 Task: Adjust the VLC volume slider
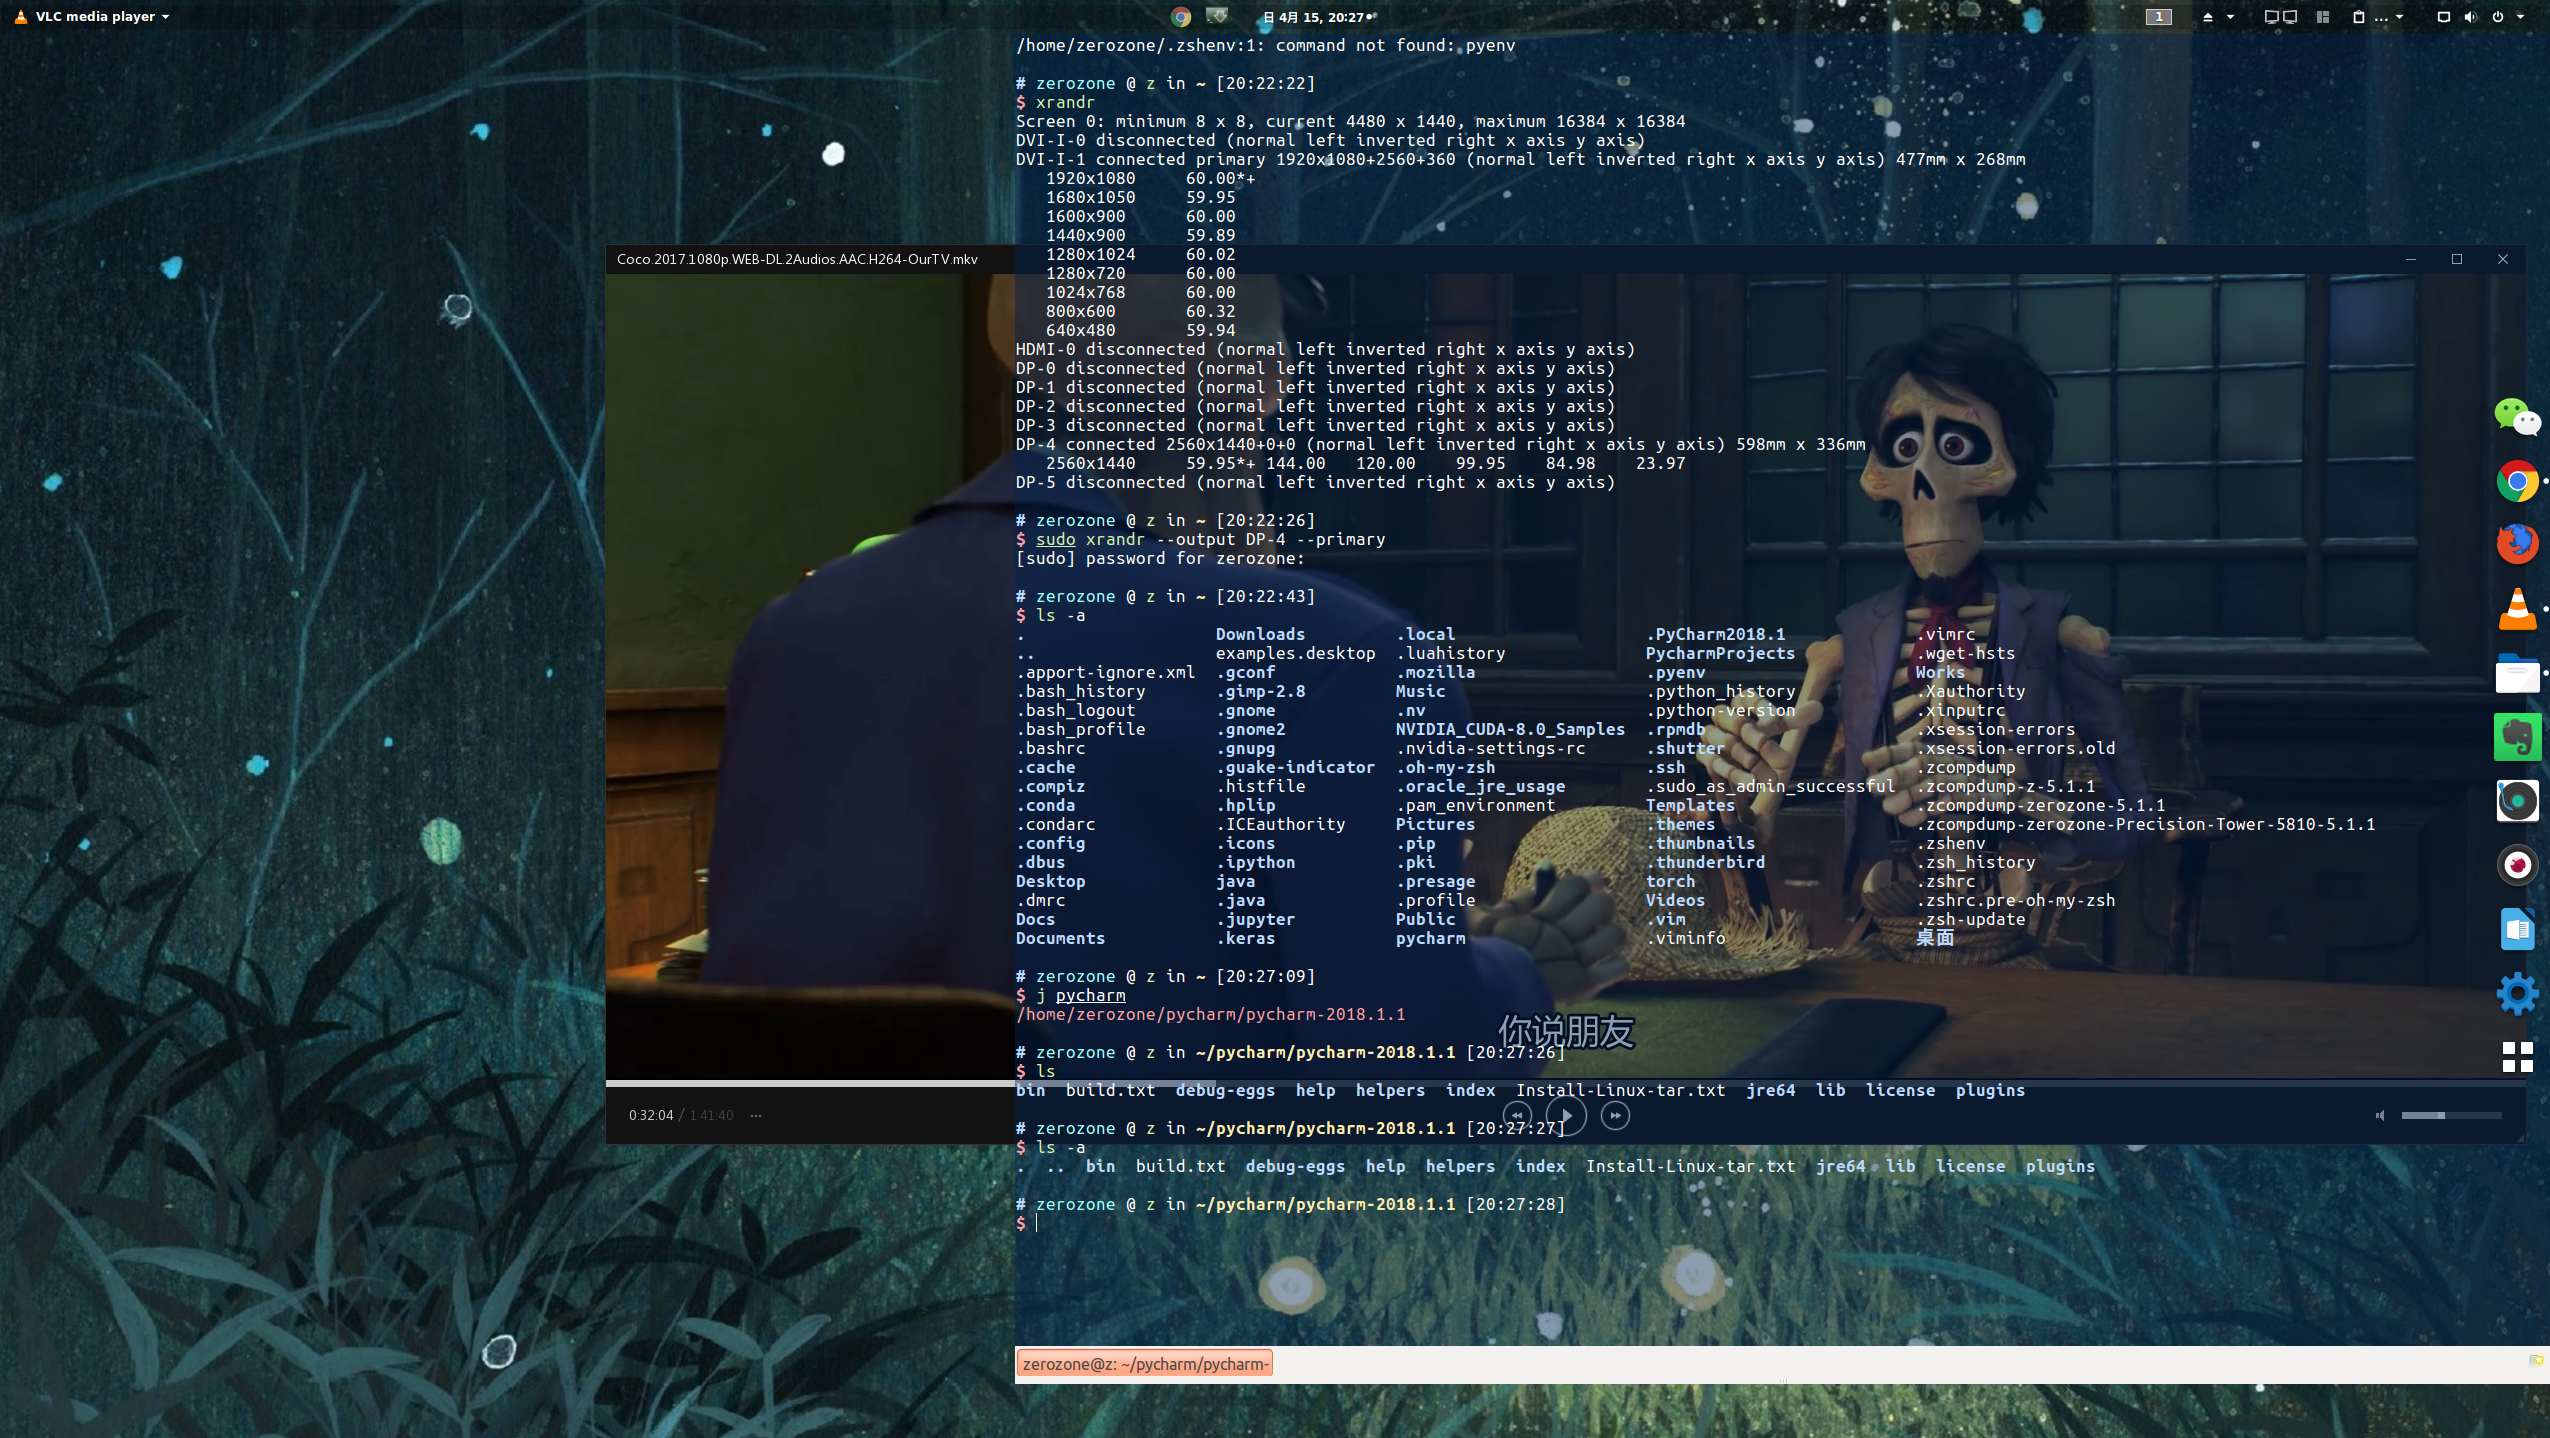2451,1115
